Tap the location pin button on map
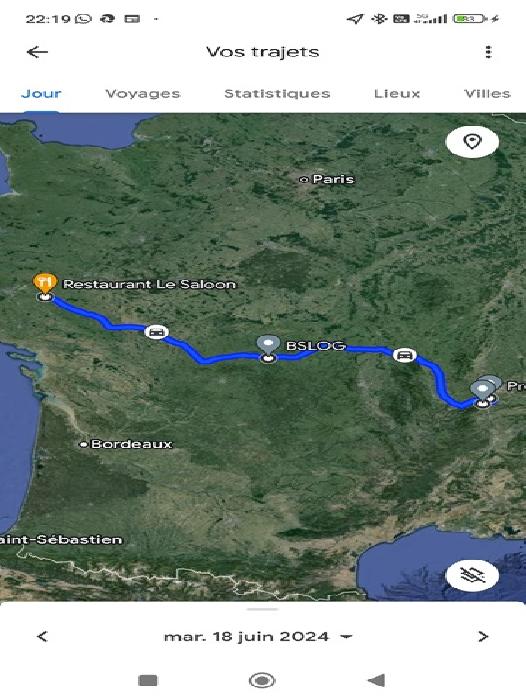The width and height of the screenshot is (526, 700). (472, 142)
